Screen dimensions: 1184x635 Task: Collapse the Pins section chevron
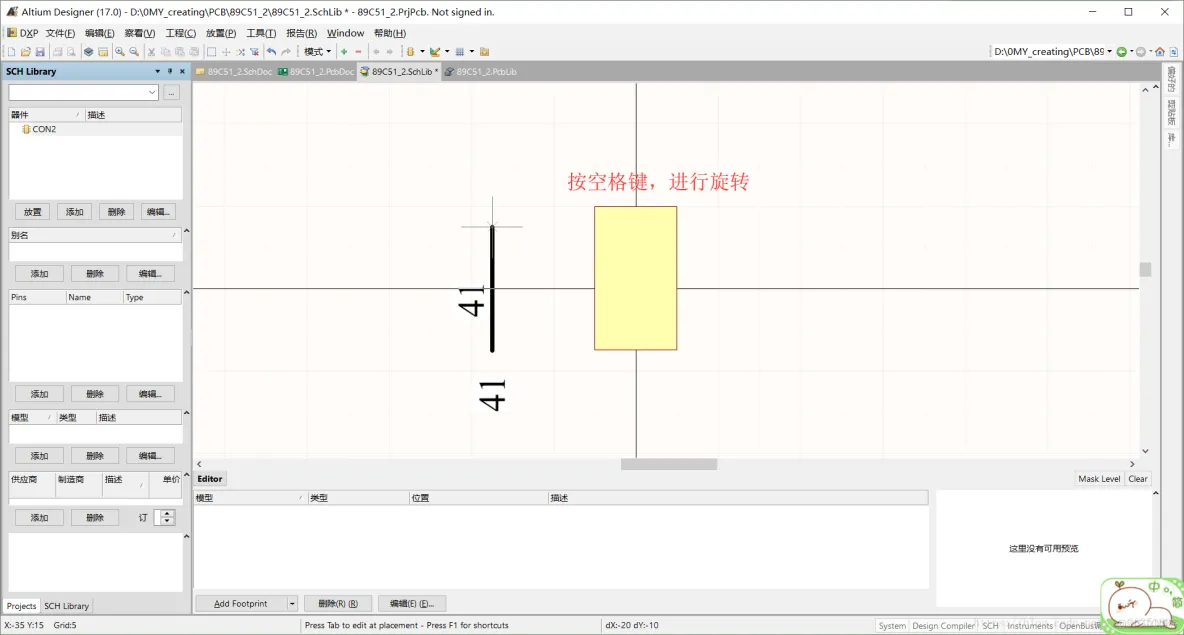click(x=187, y=293)
